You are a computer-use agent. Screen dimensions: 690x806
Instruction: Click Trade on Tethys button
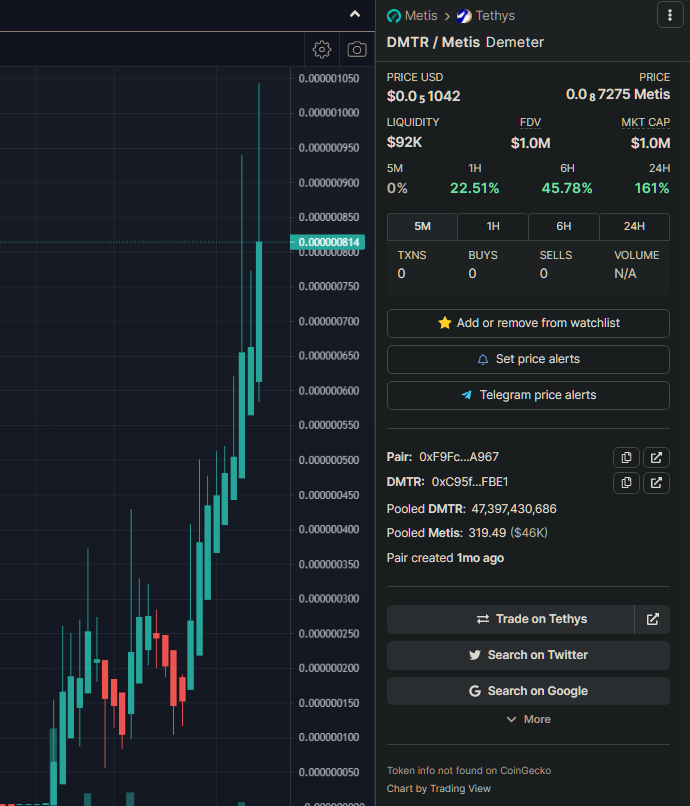(x=511, y=619)
